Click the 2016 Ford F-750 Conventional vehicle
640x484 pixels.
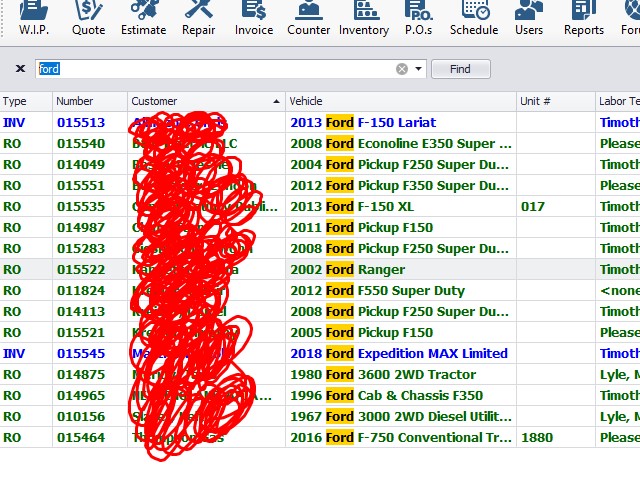coord(401,437)
